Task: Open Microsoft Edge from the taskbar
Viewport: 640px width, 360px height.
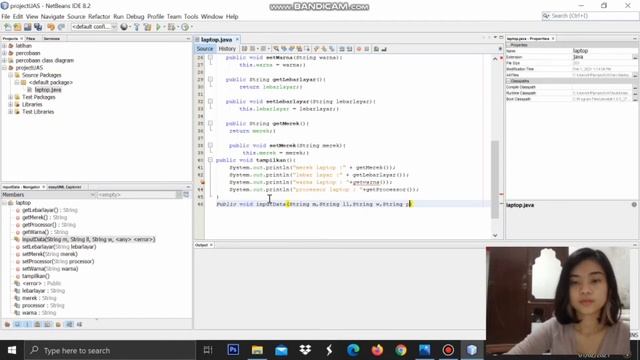Action: coord(353,350)
